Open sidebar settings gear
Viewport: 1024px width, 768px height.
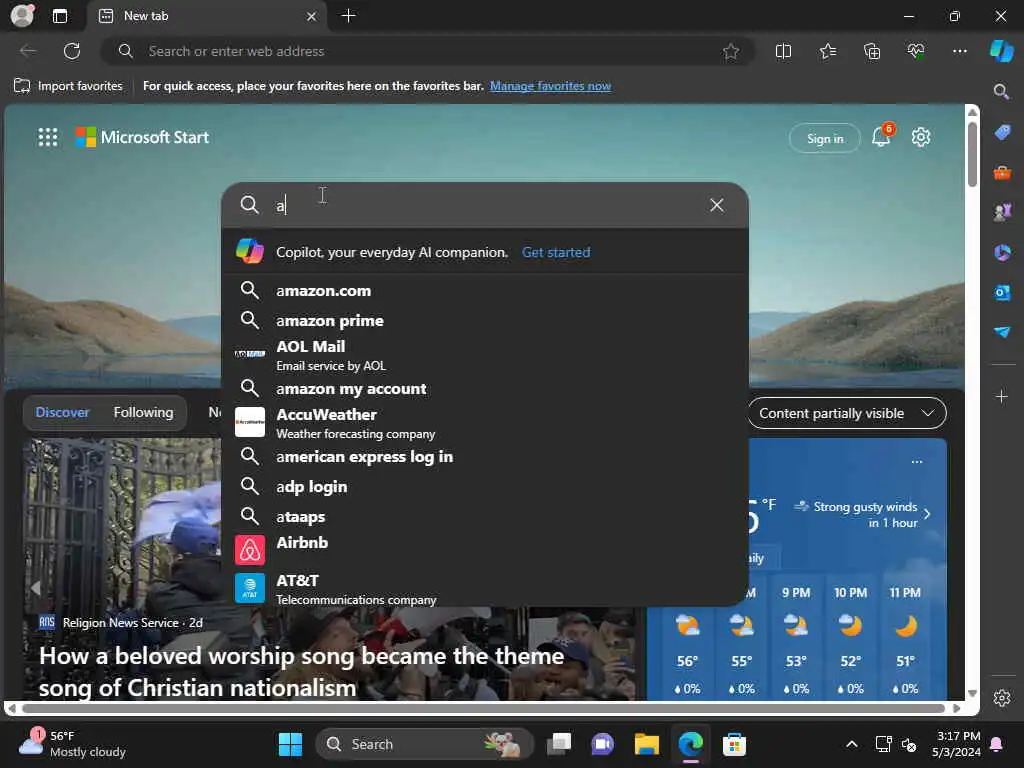coord(1002,697)
